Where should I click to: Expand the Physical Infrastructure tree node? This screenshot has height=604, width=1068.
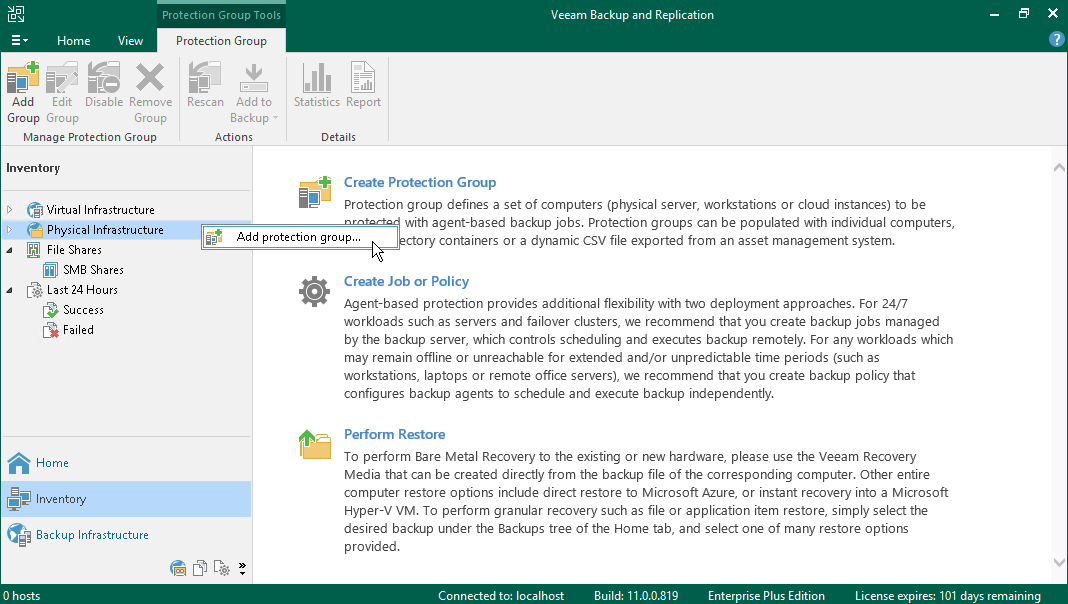[x=10, y=229]
